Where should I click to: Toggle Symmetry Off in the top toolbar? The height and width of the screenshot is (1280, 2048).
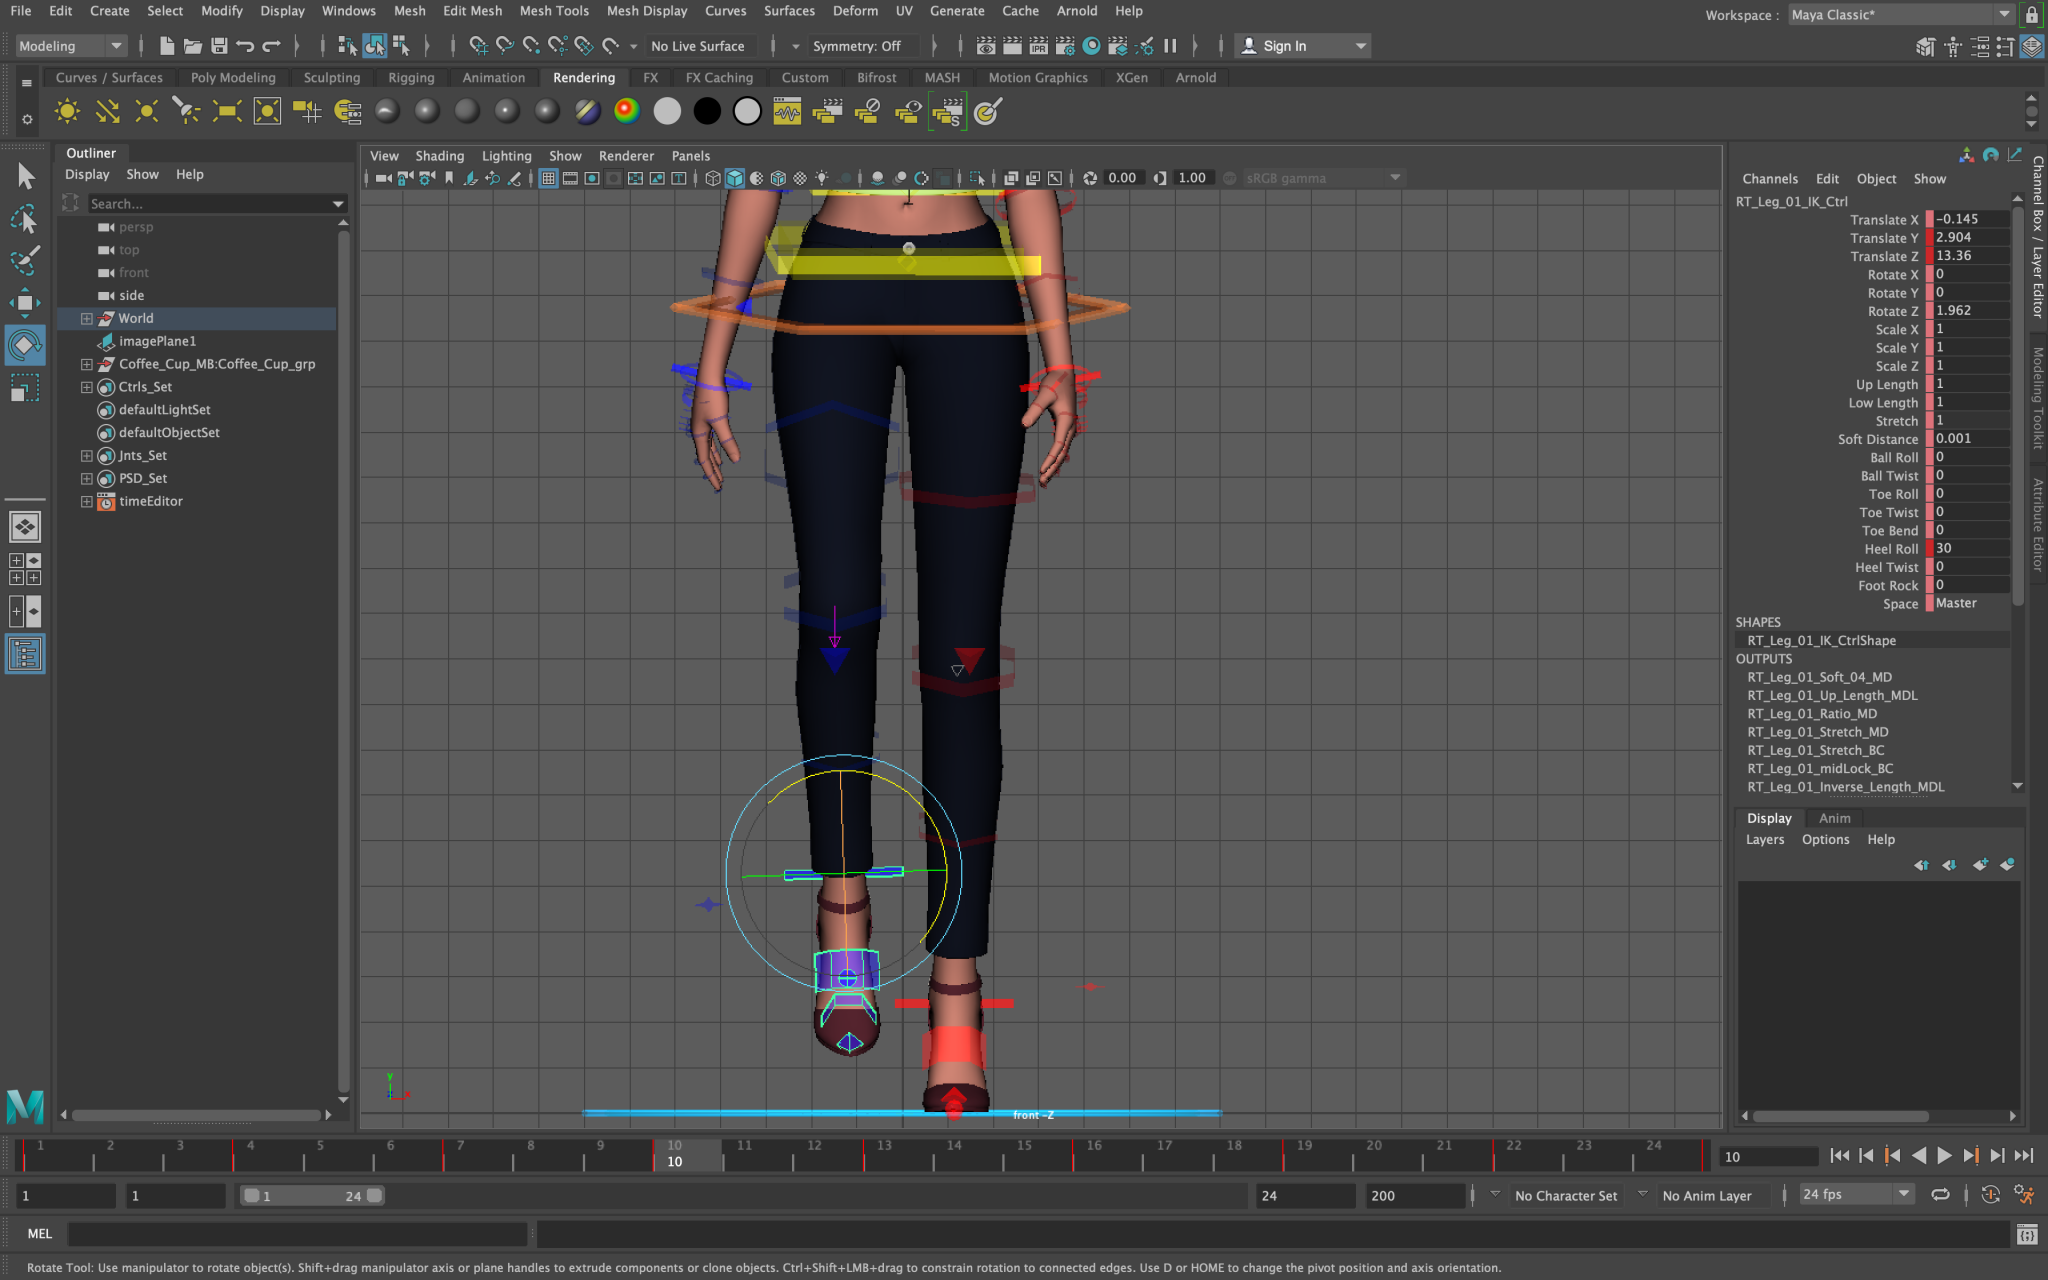pyautogui.click(x=863, y=46)
